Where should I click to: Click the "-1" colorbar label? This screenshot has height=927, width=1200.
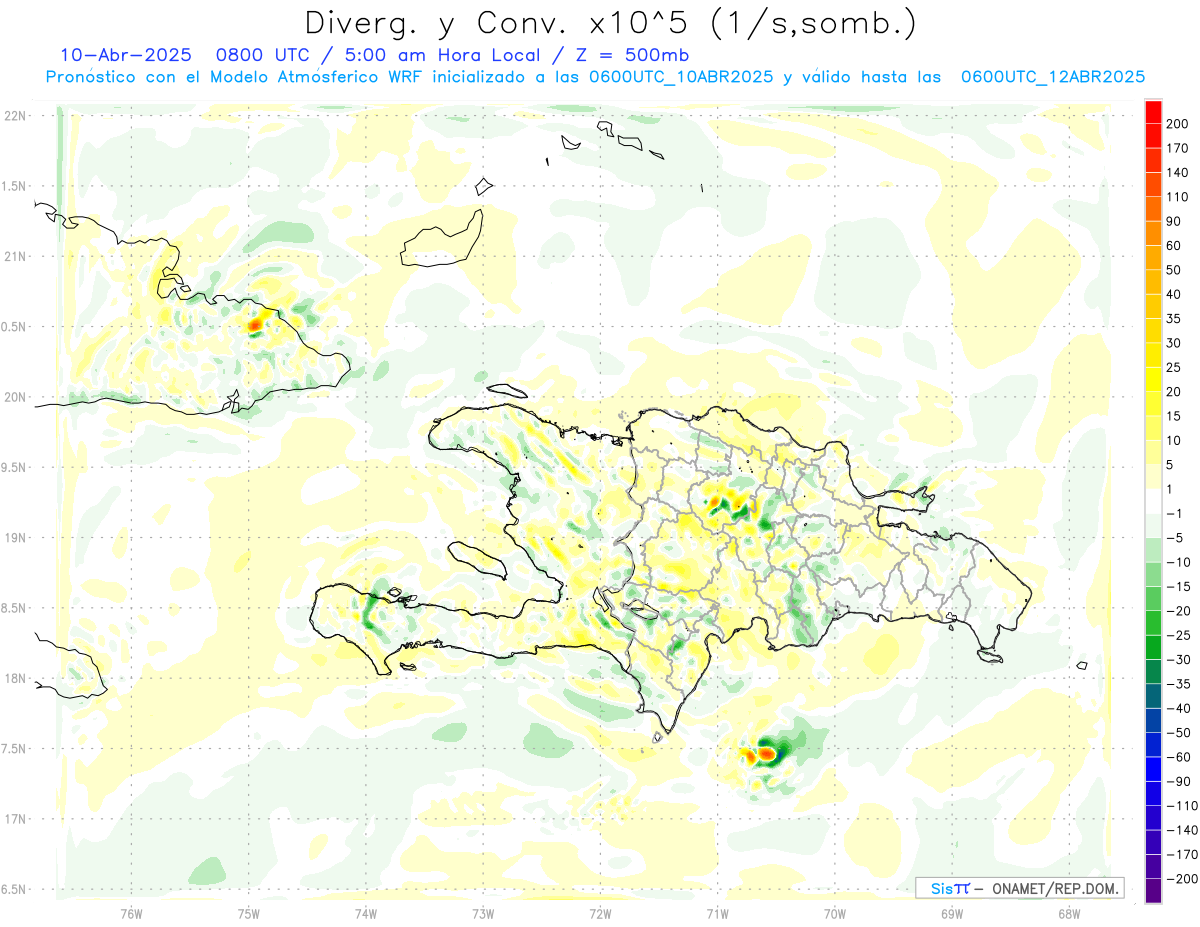(x=1175, y=514)
